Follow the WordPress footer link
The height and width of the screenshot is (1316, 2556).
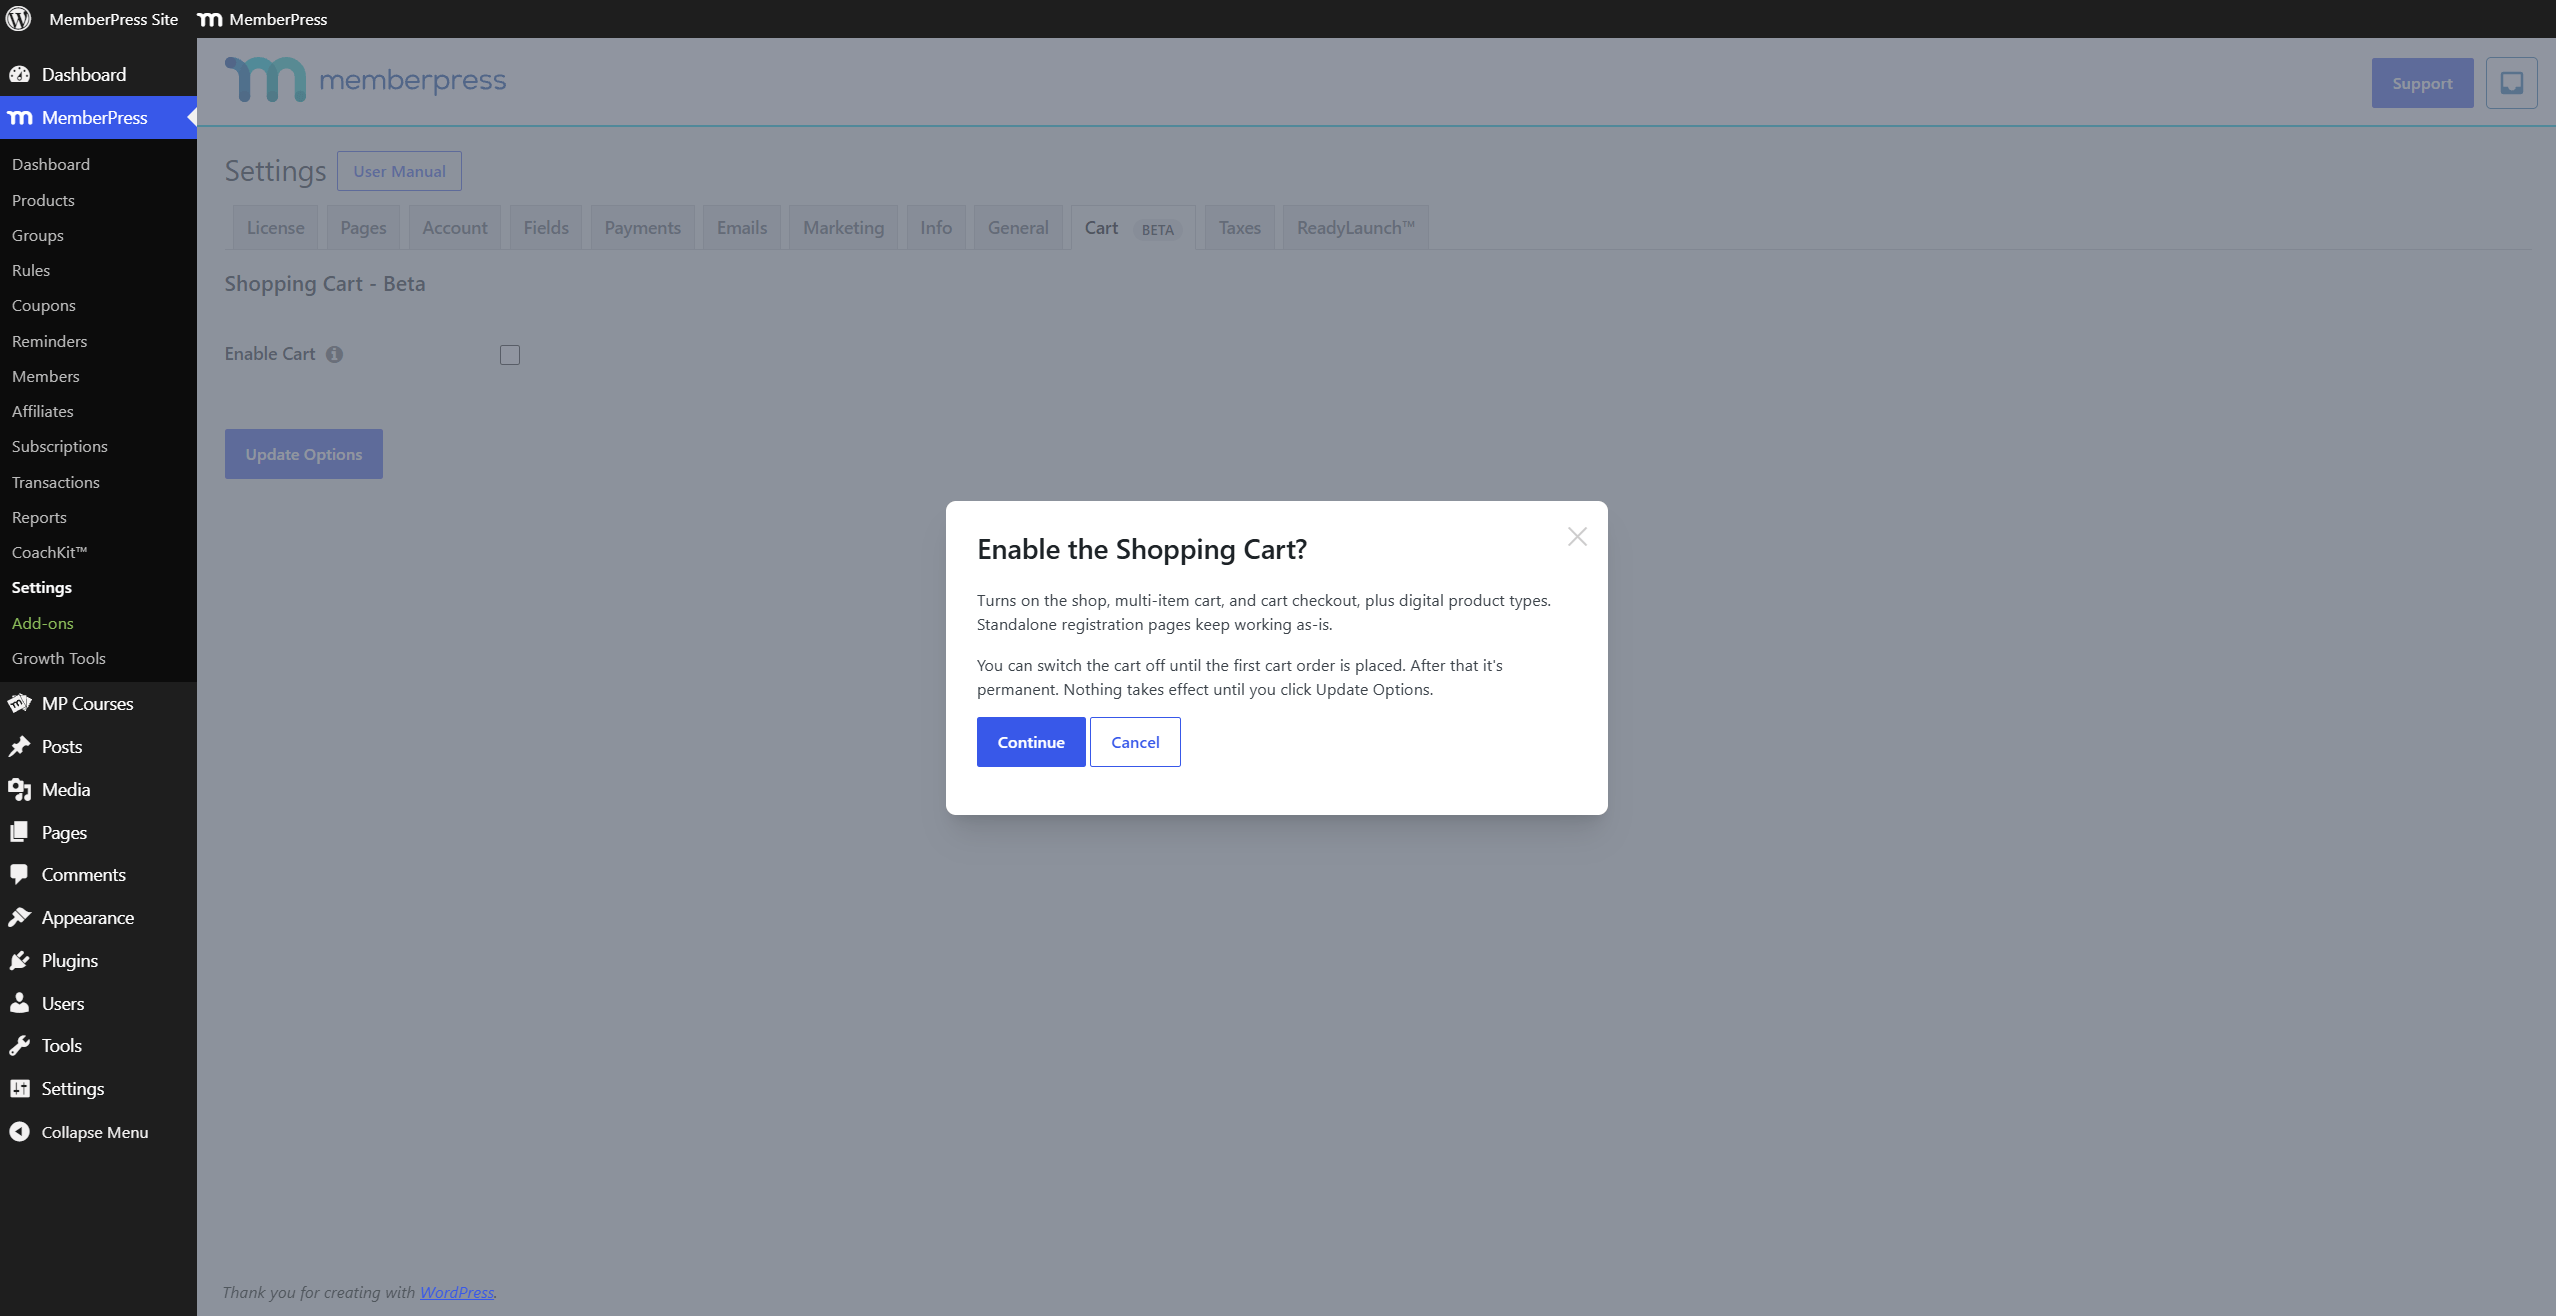click(456, 1292)
